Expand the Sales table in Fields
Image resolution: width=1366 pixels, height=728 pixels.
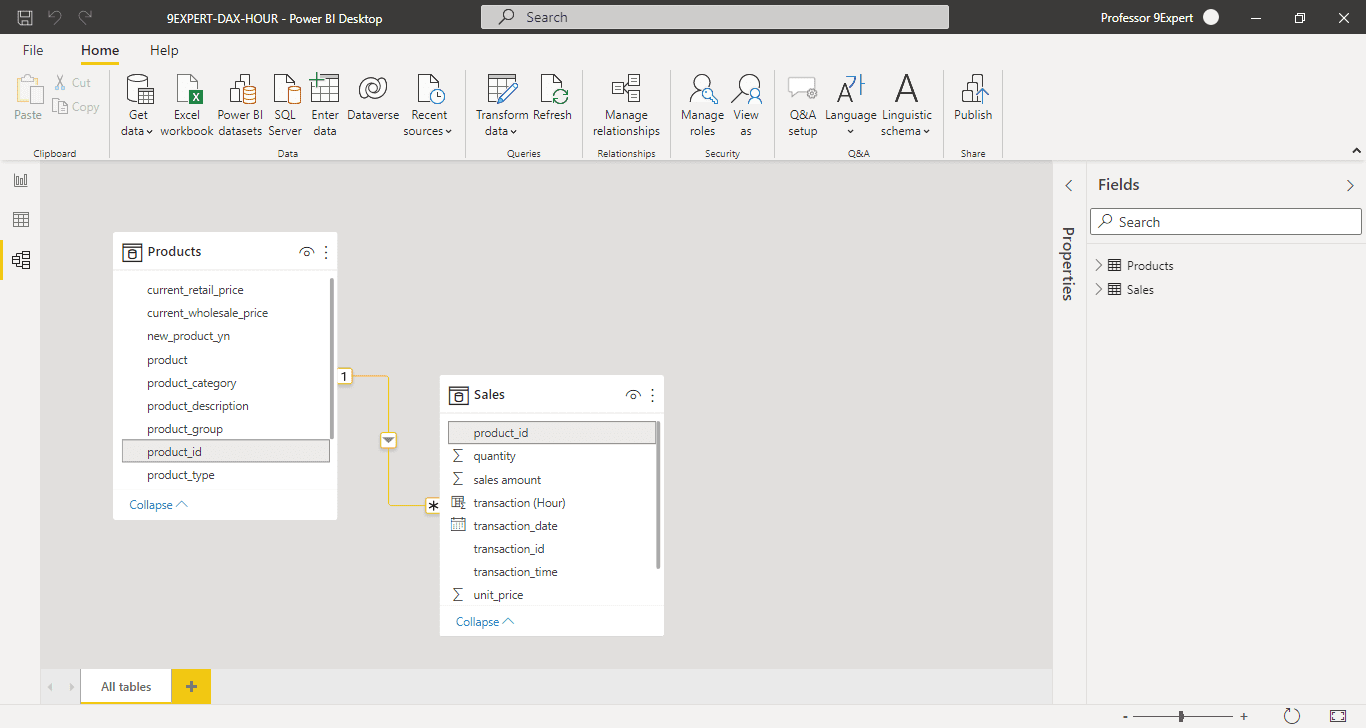pos(1099,289)
